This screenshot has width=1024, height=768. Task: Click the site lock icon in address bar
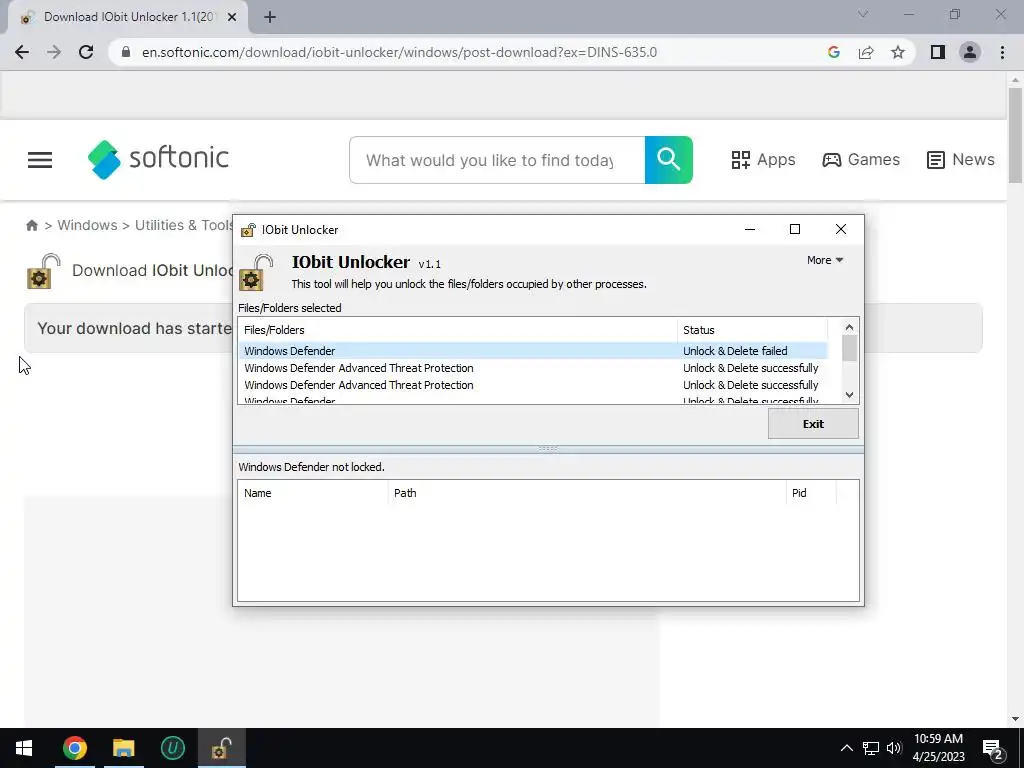(x=126, y=52)
